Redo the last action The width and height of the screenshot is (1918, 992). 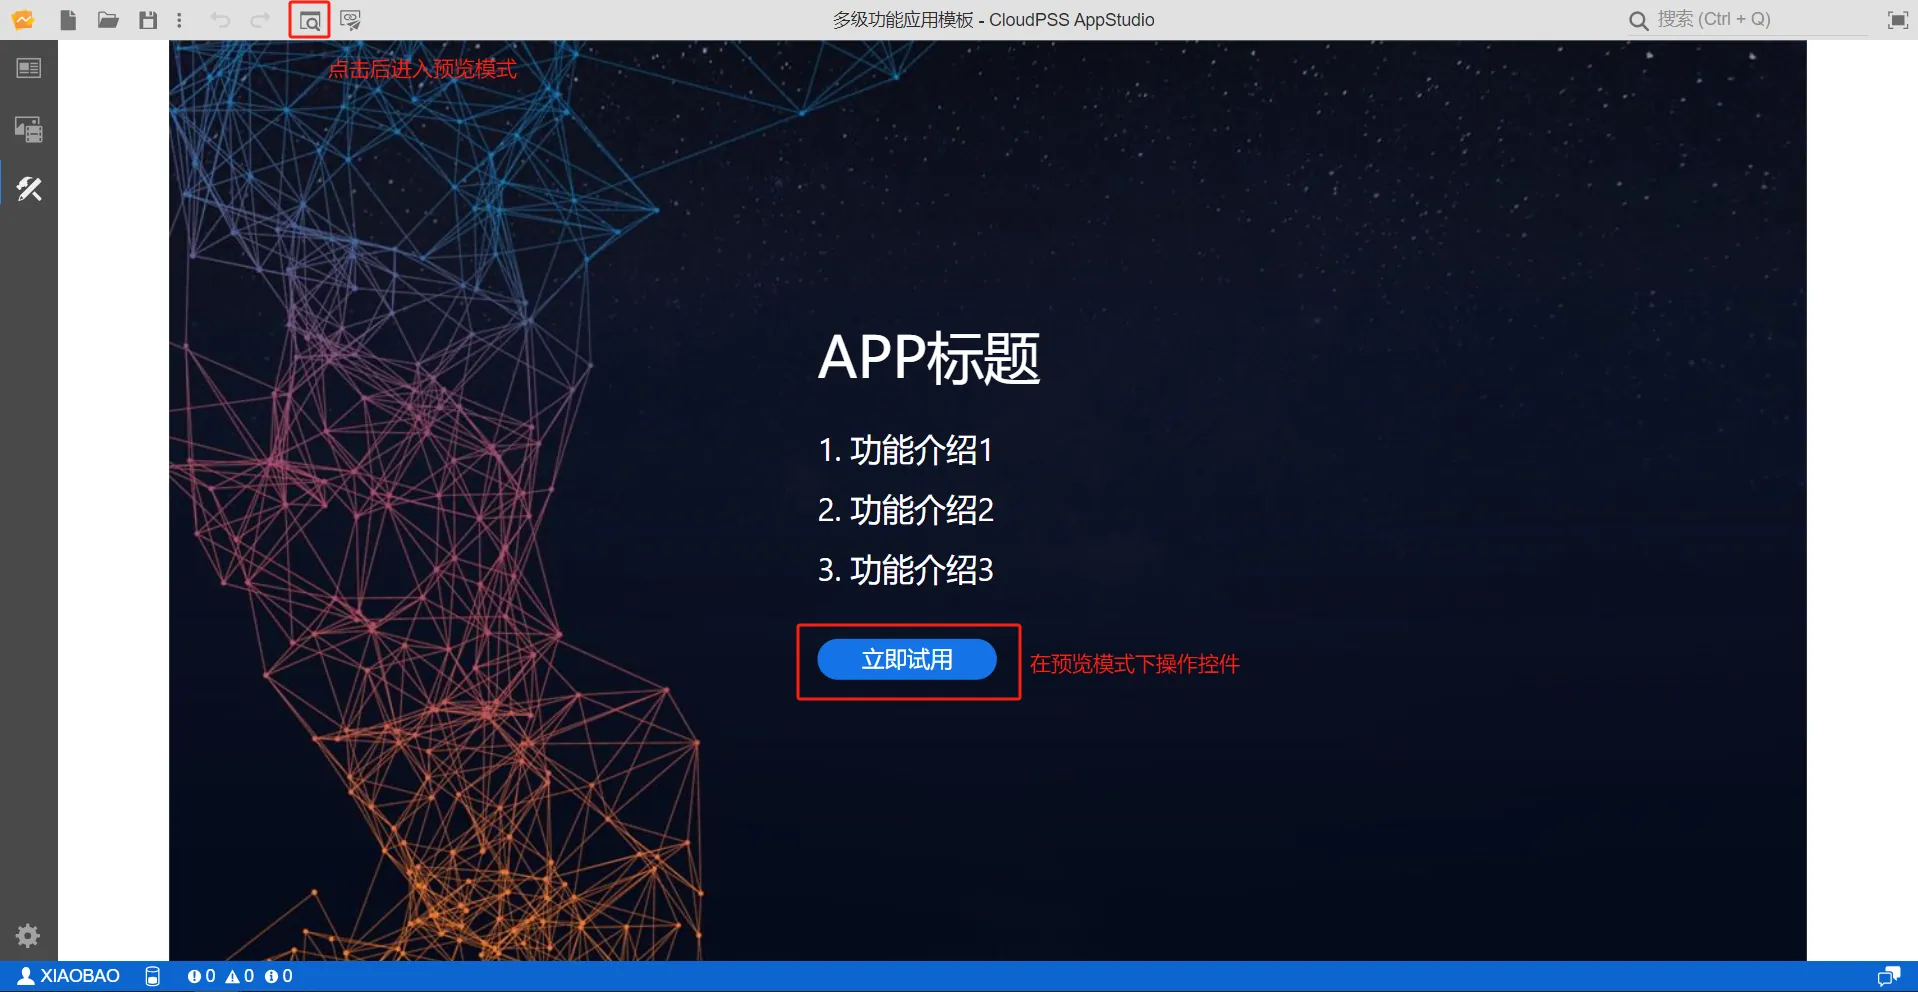[260, 20]
